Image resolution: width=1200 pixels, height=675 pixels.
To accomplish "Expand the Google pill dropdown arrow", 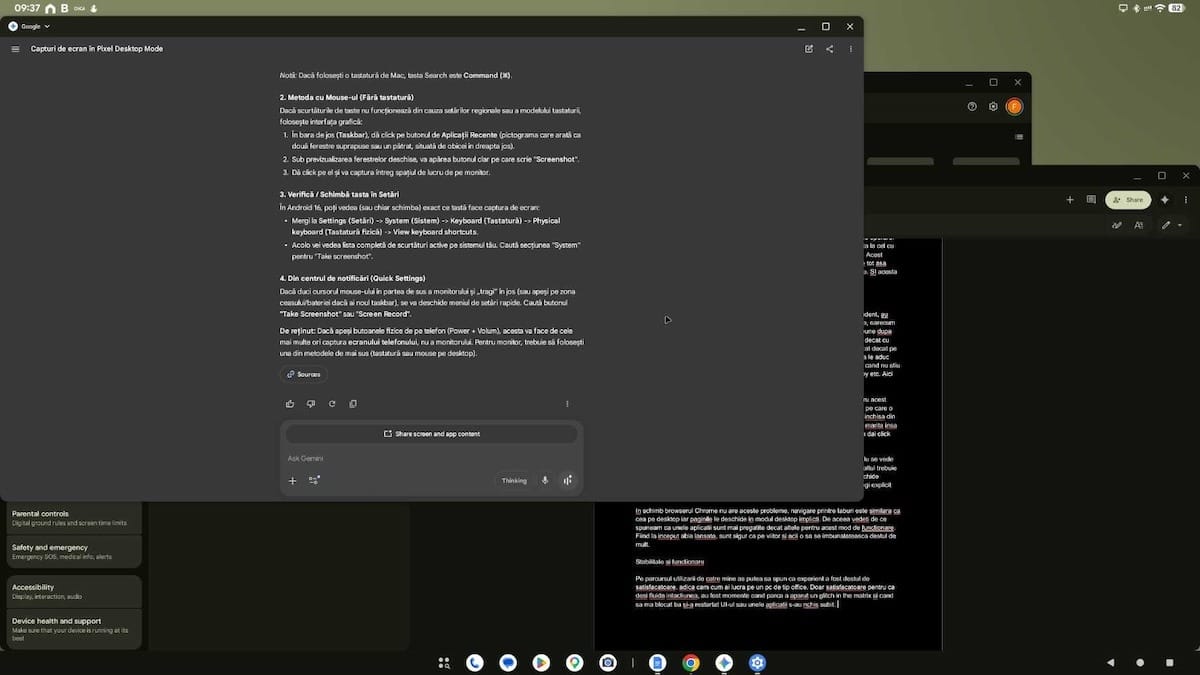I will 46,26.
